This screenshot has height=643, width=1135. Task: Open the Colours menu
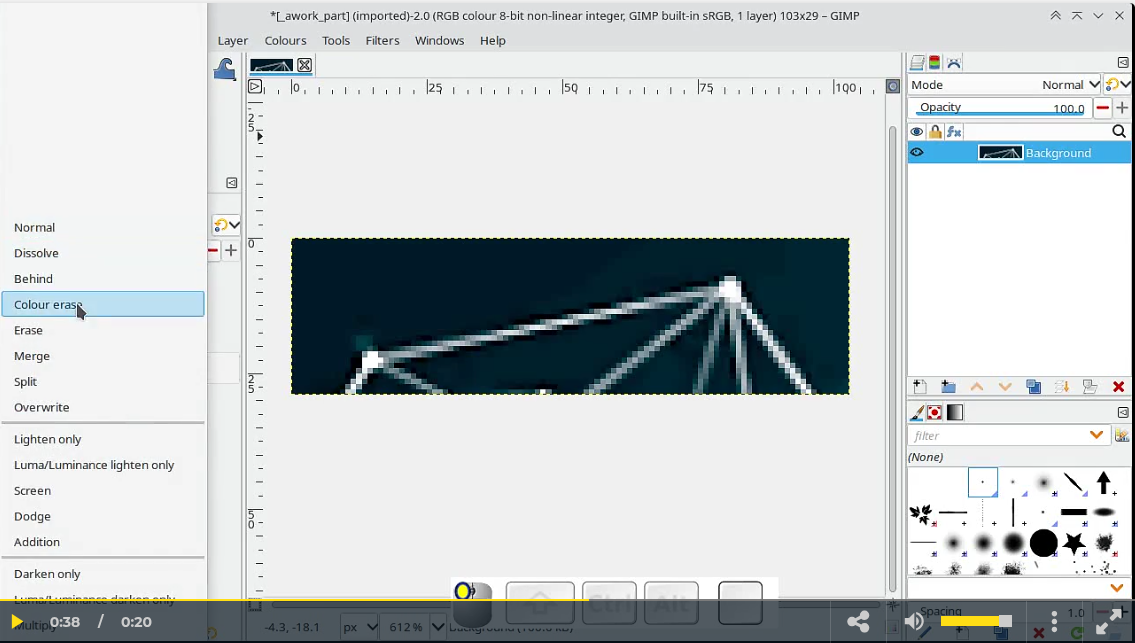[285, 41]
